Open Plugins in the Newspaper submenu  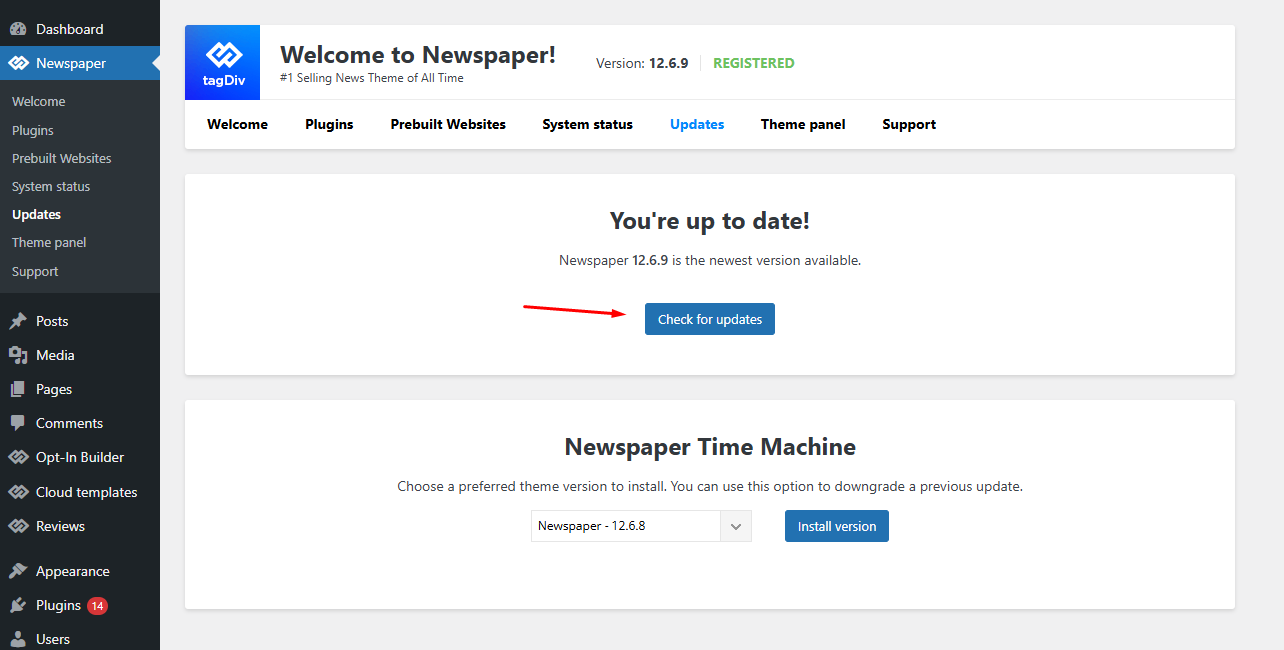pyautogui.click(x=33, y=130)
